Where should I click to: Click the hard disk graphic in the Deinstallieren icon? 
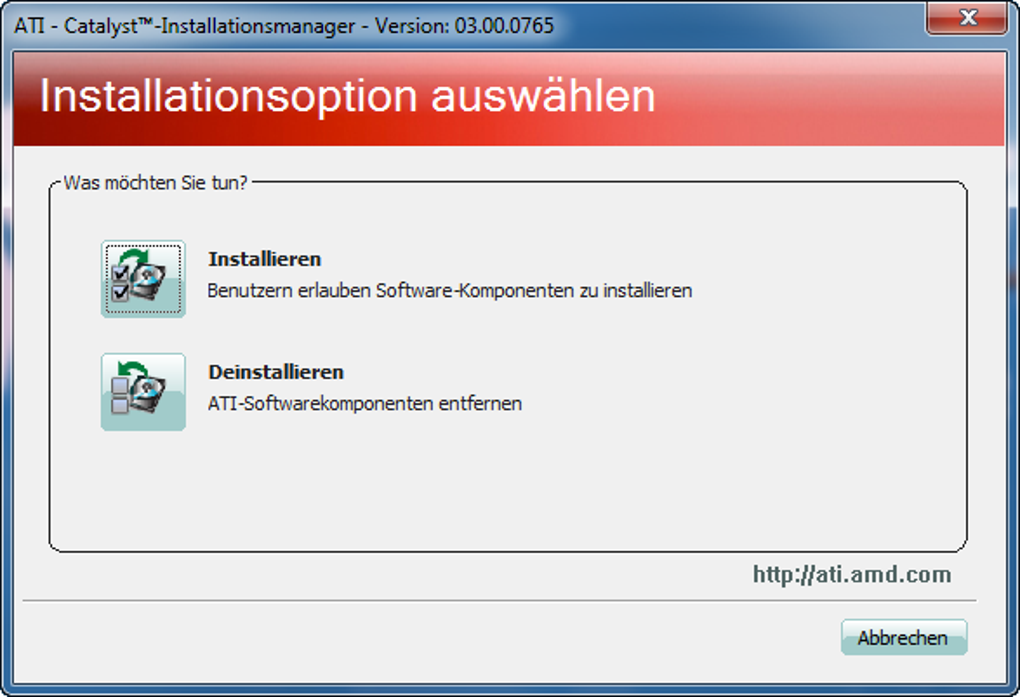(148, 395)
